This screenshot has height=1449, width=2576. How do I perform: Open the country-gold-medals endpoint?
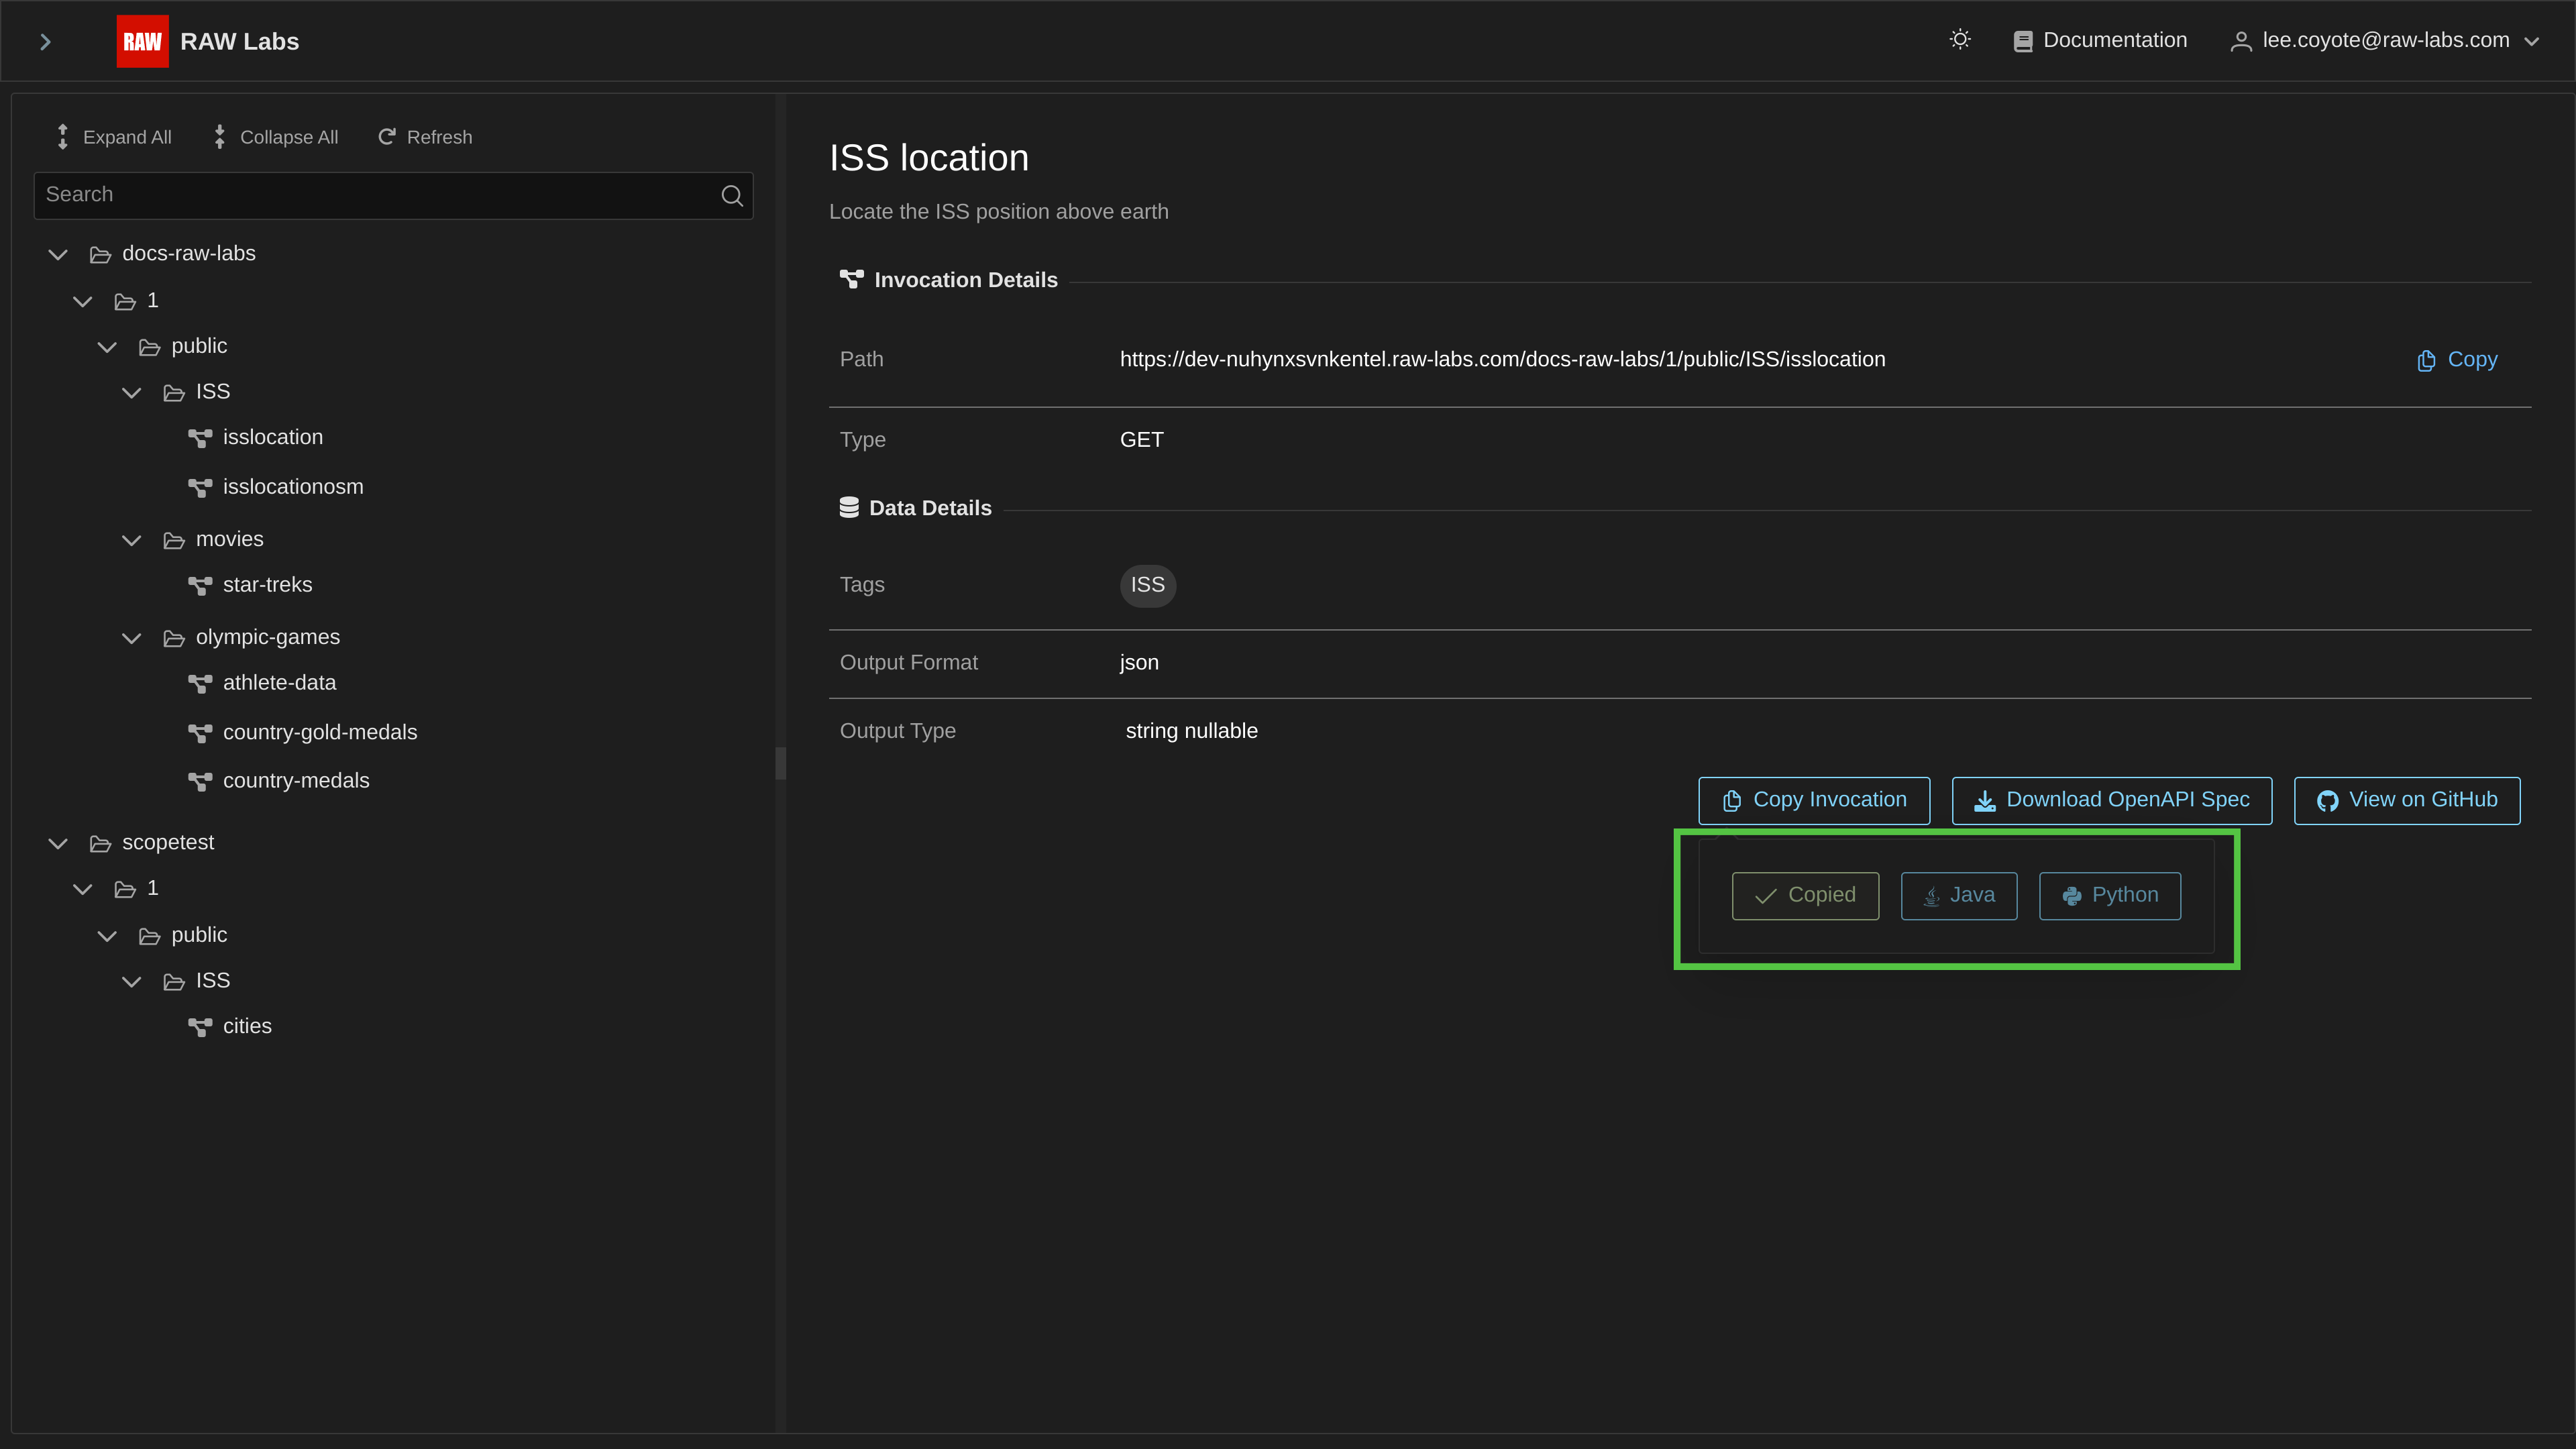coord(320,732)
